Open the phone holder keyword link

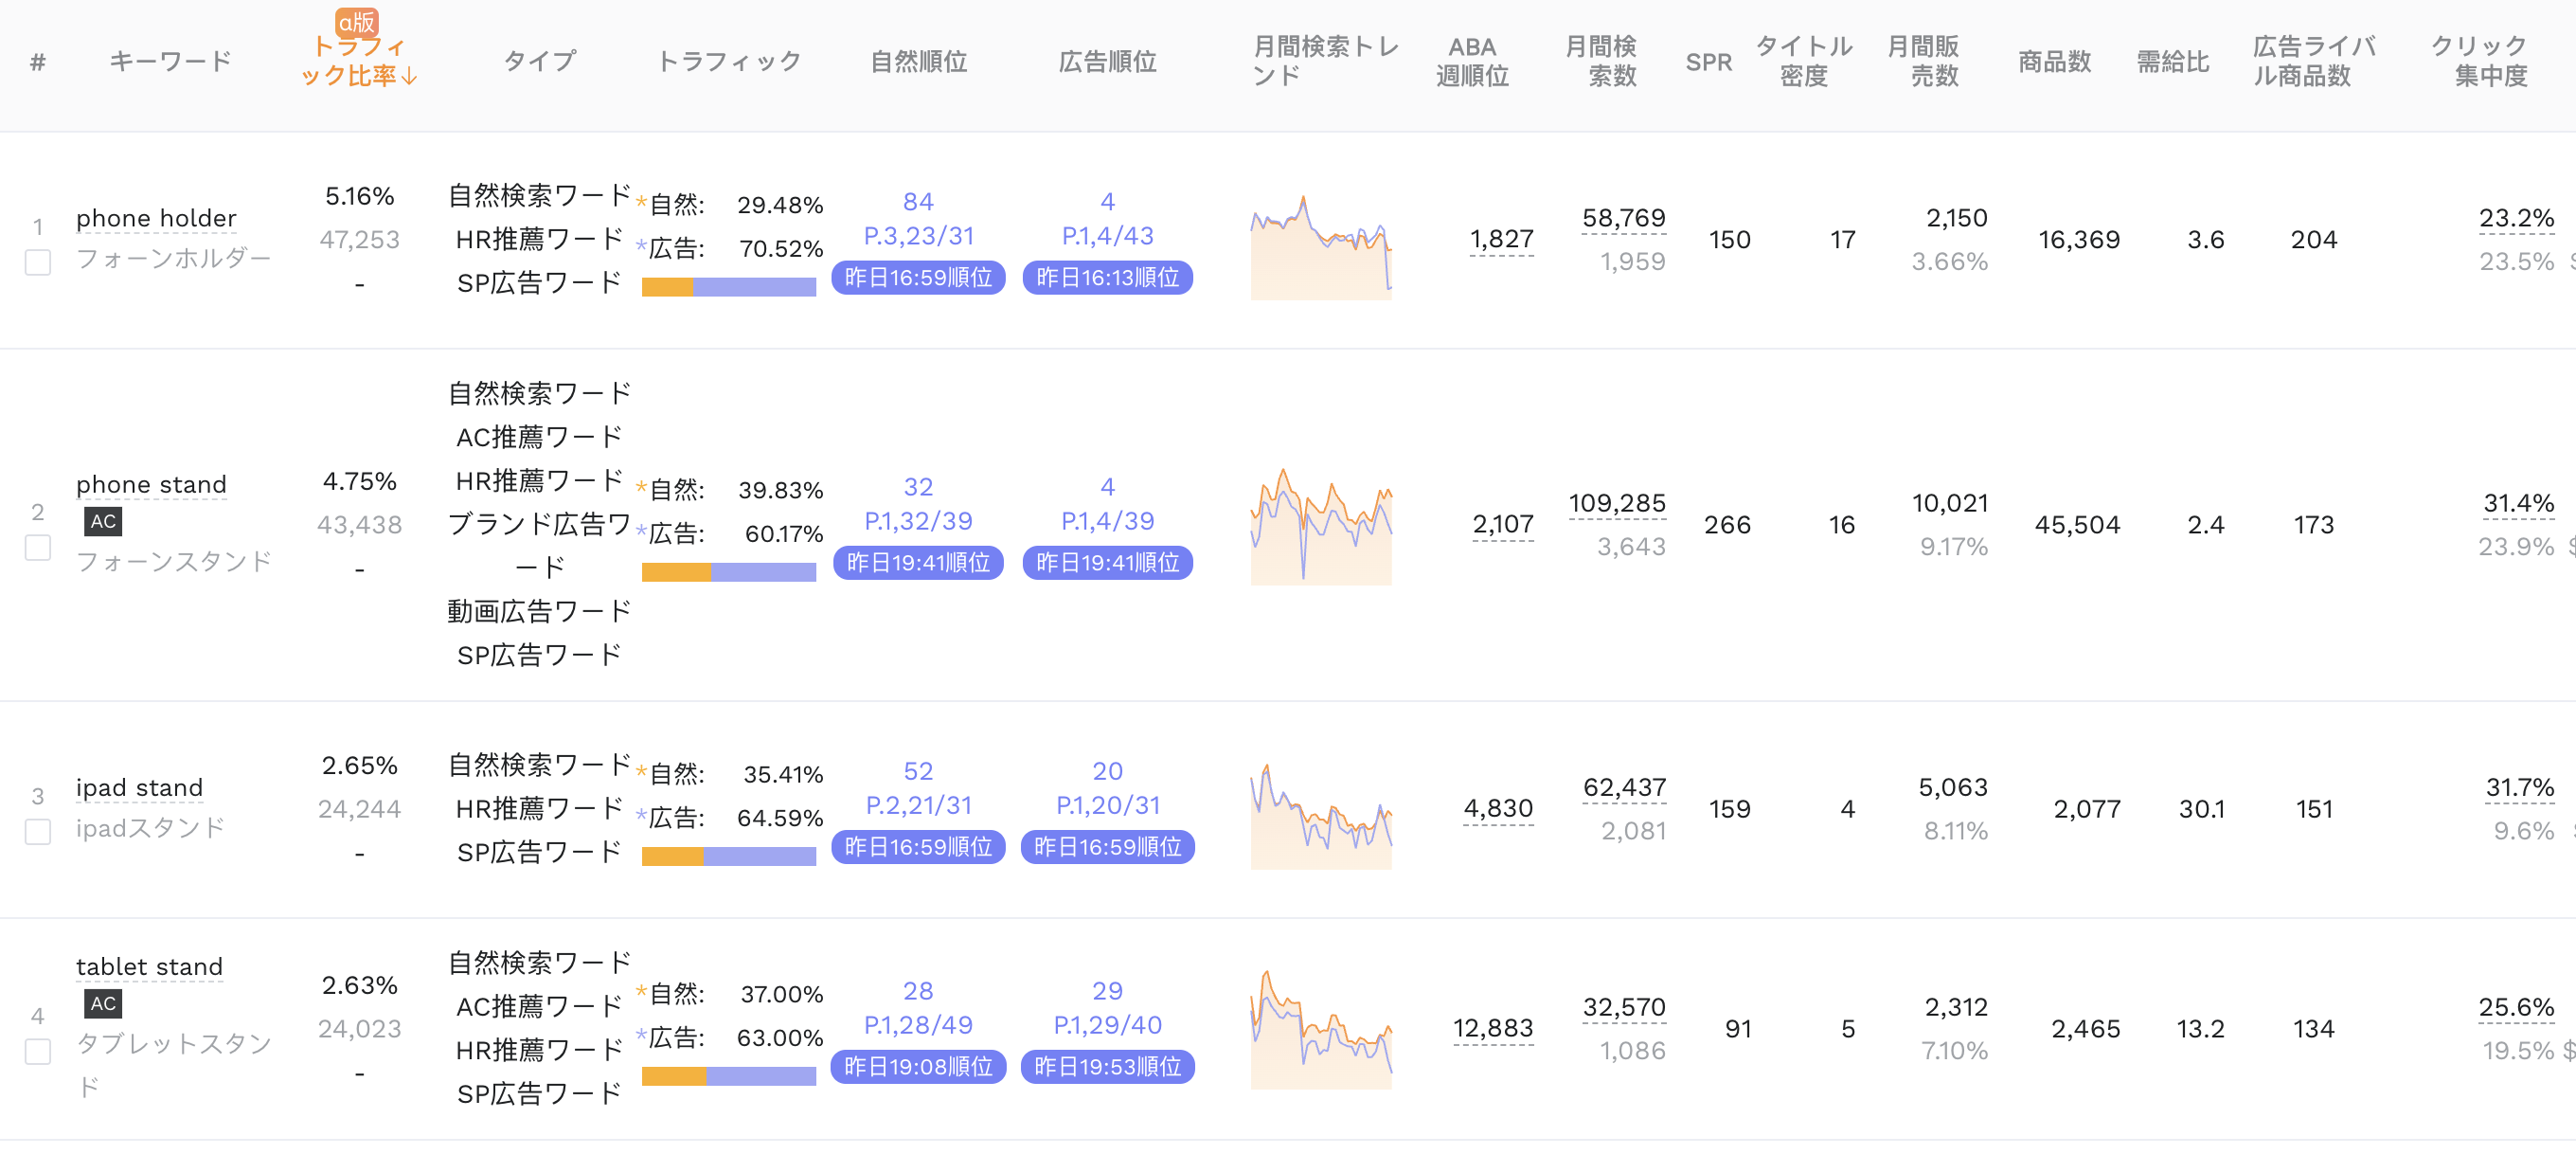pyautogui.click(x=156, y=218)
